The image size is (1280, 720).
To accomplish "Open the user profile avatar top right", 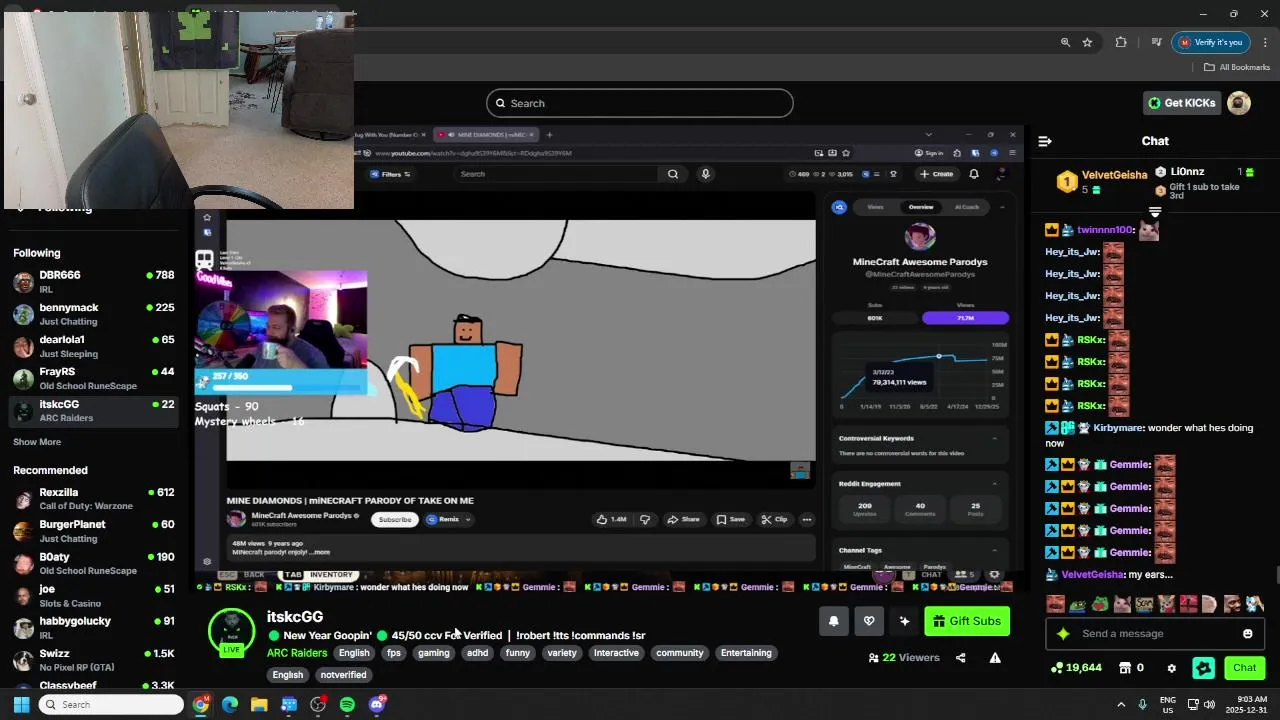I will tap(1239, 103).
